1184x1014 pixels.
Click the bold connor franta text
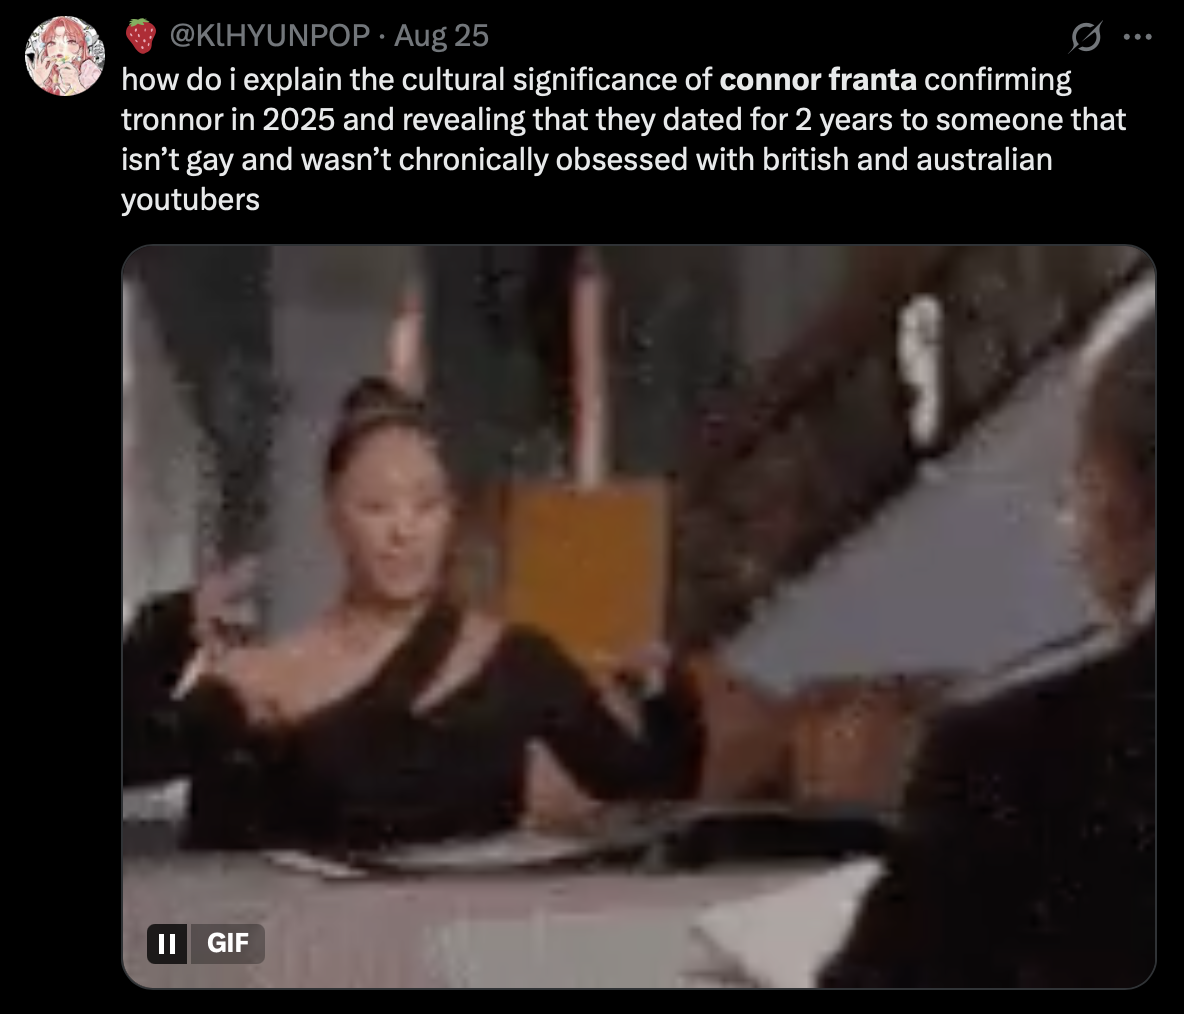[x=818, y=79]
